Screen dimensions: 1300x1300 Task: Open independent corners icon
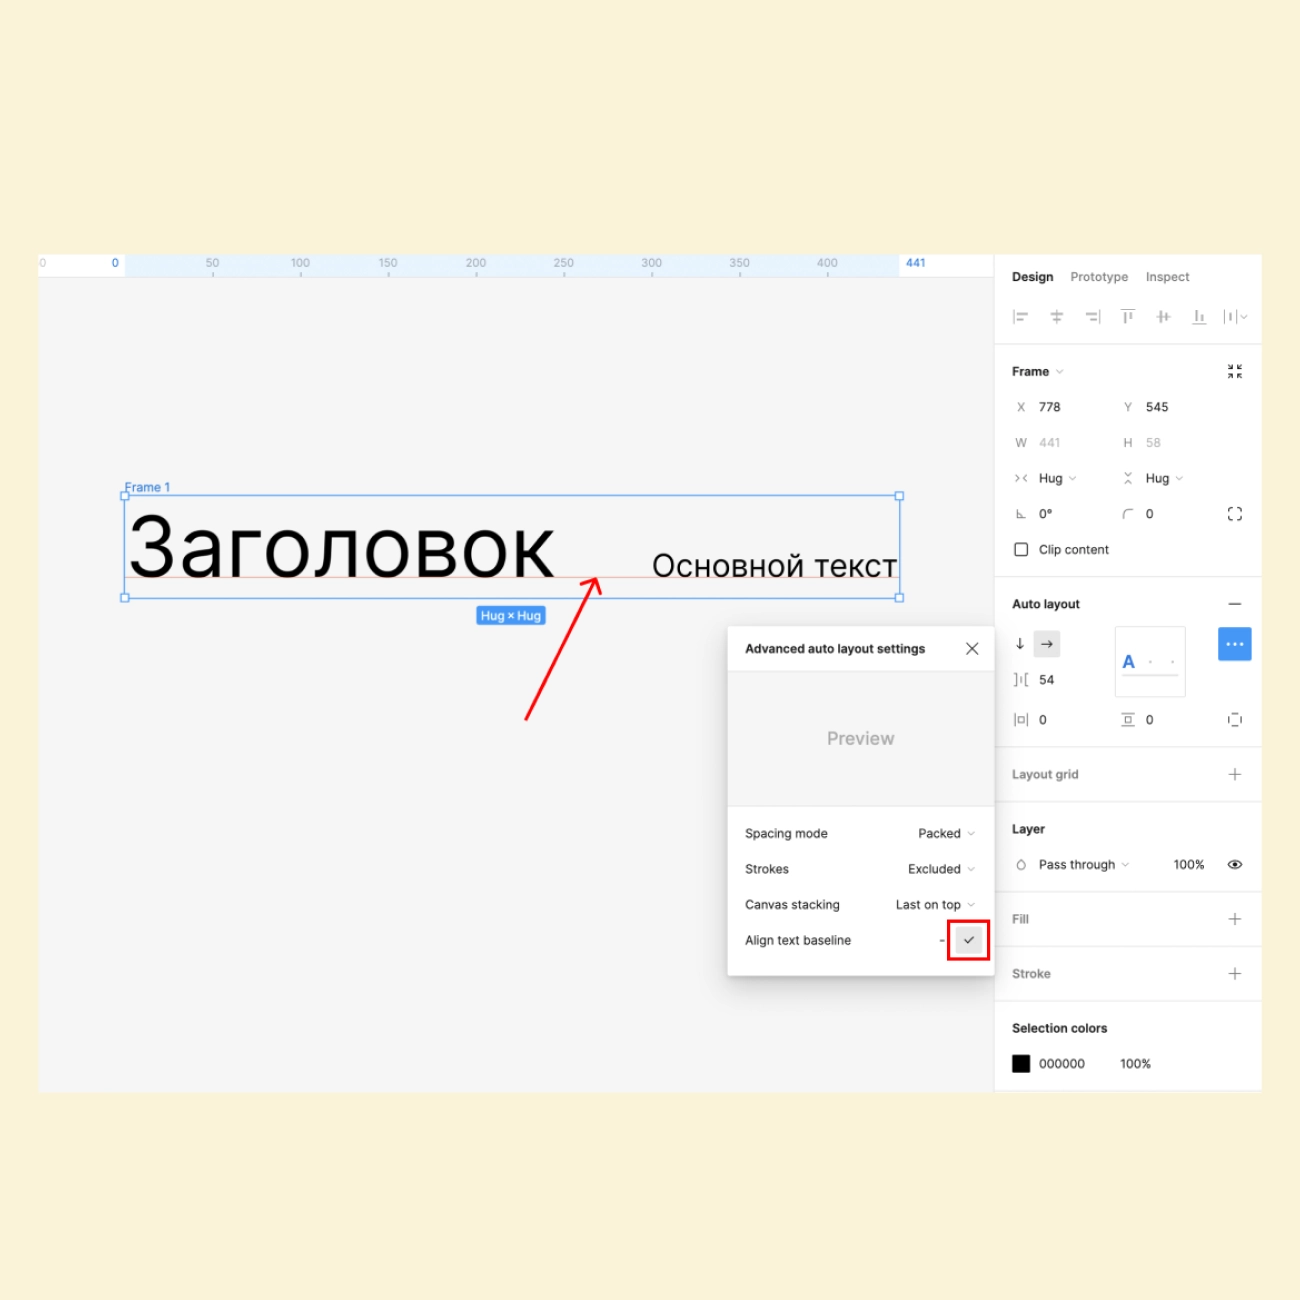tap(1235, 514)
